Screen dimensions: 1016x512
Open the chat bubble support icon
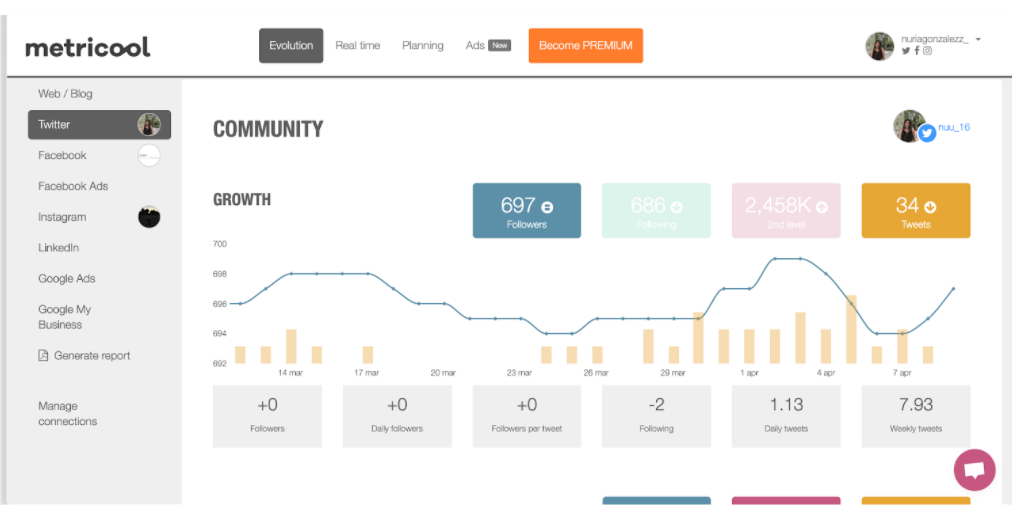(x=975, y=470)
